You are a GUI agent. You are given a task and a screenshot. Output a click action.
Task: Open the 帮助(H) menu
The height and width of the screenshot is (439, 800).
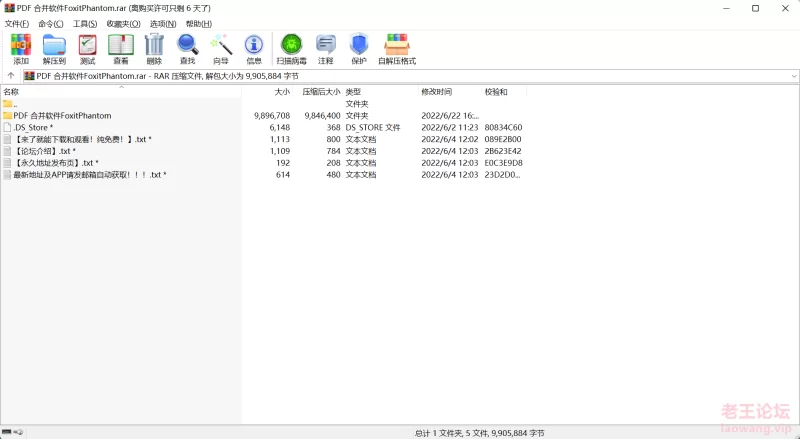(x=198, y=24)
